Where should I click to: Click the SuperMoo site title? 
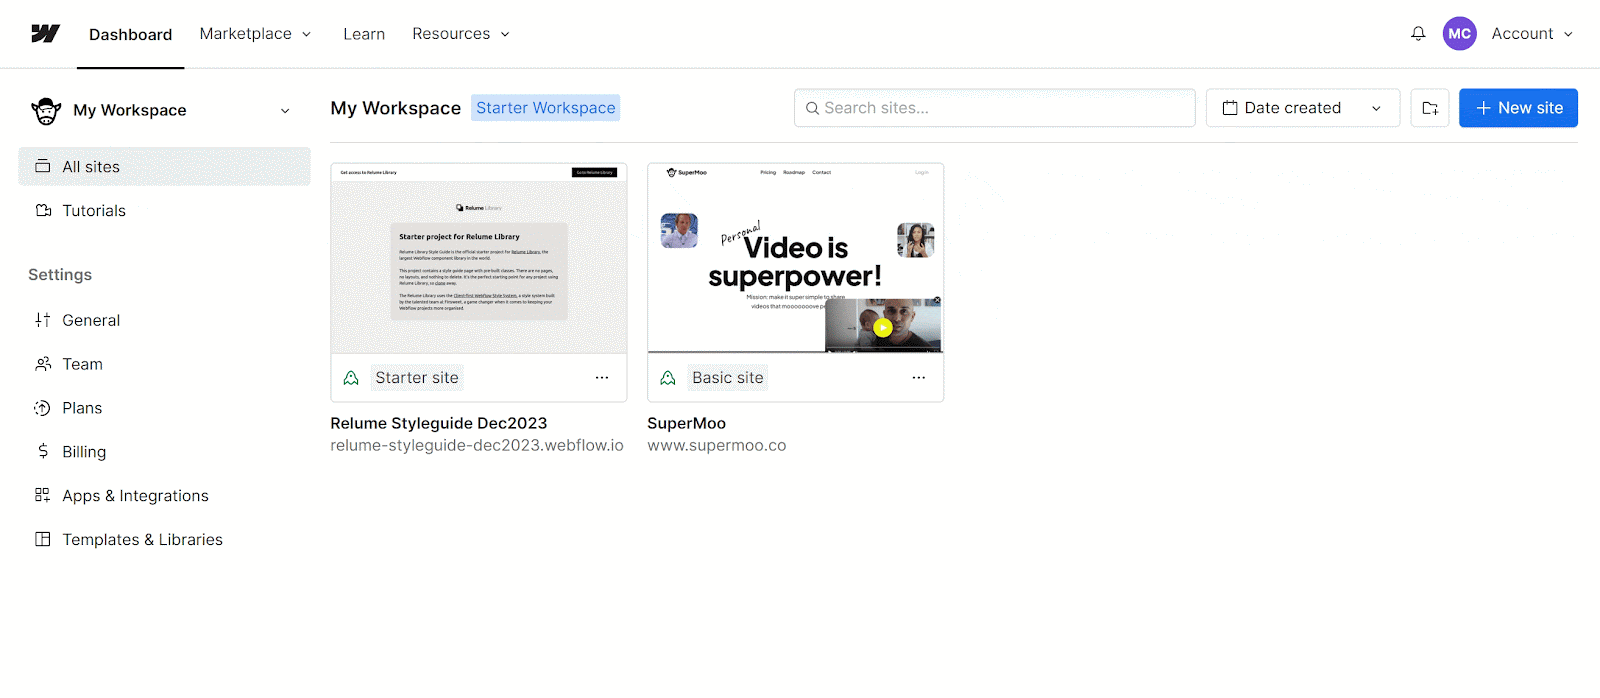point(687,423)
